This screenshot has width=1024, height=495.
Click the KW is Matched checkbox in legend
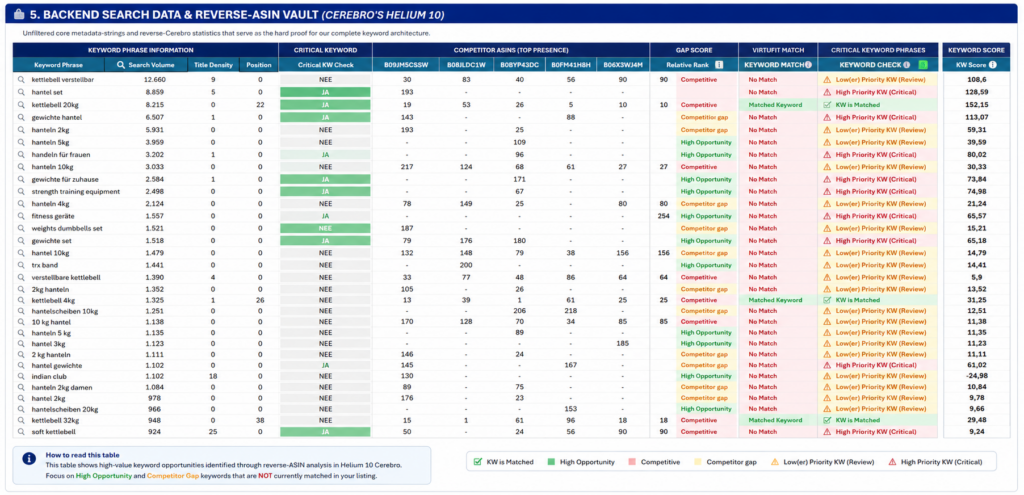click(x=477, y=462)
